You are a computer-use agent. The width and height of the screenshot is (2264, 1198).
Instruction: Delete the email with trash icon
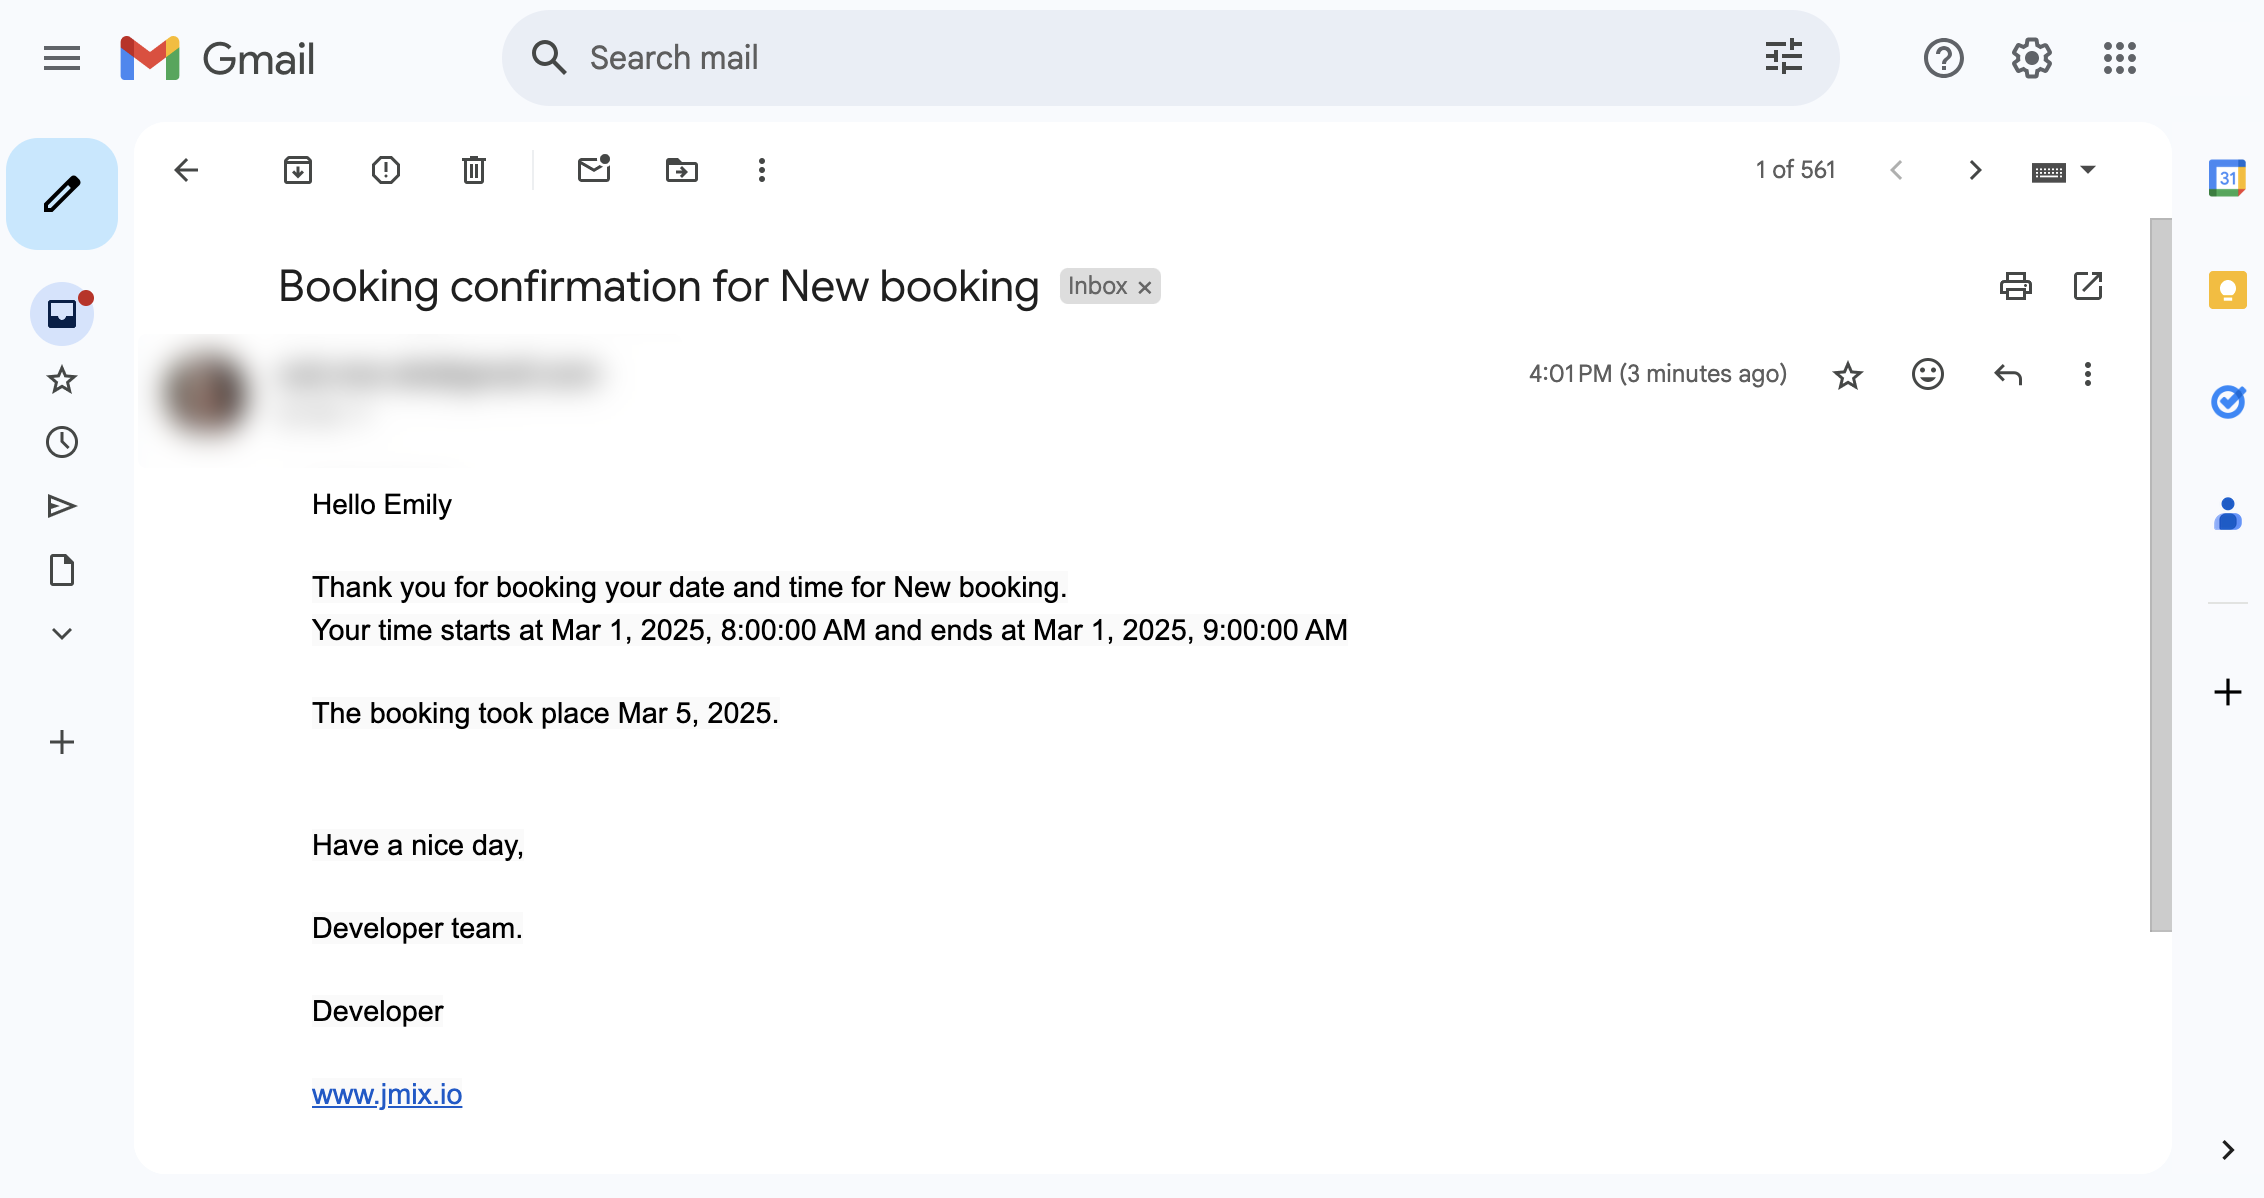pyautogui.click(x=473, y=170)
